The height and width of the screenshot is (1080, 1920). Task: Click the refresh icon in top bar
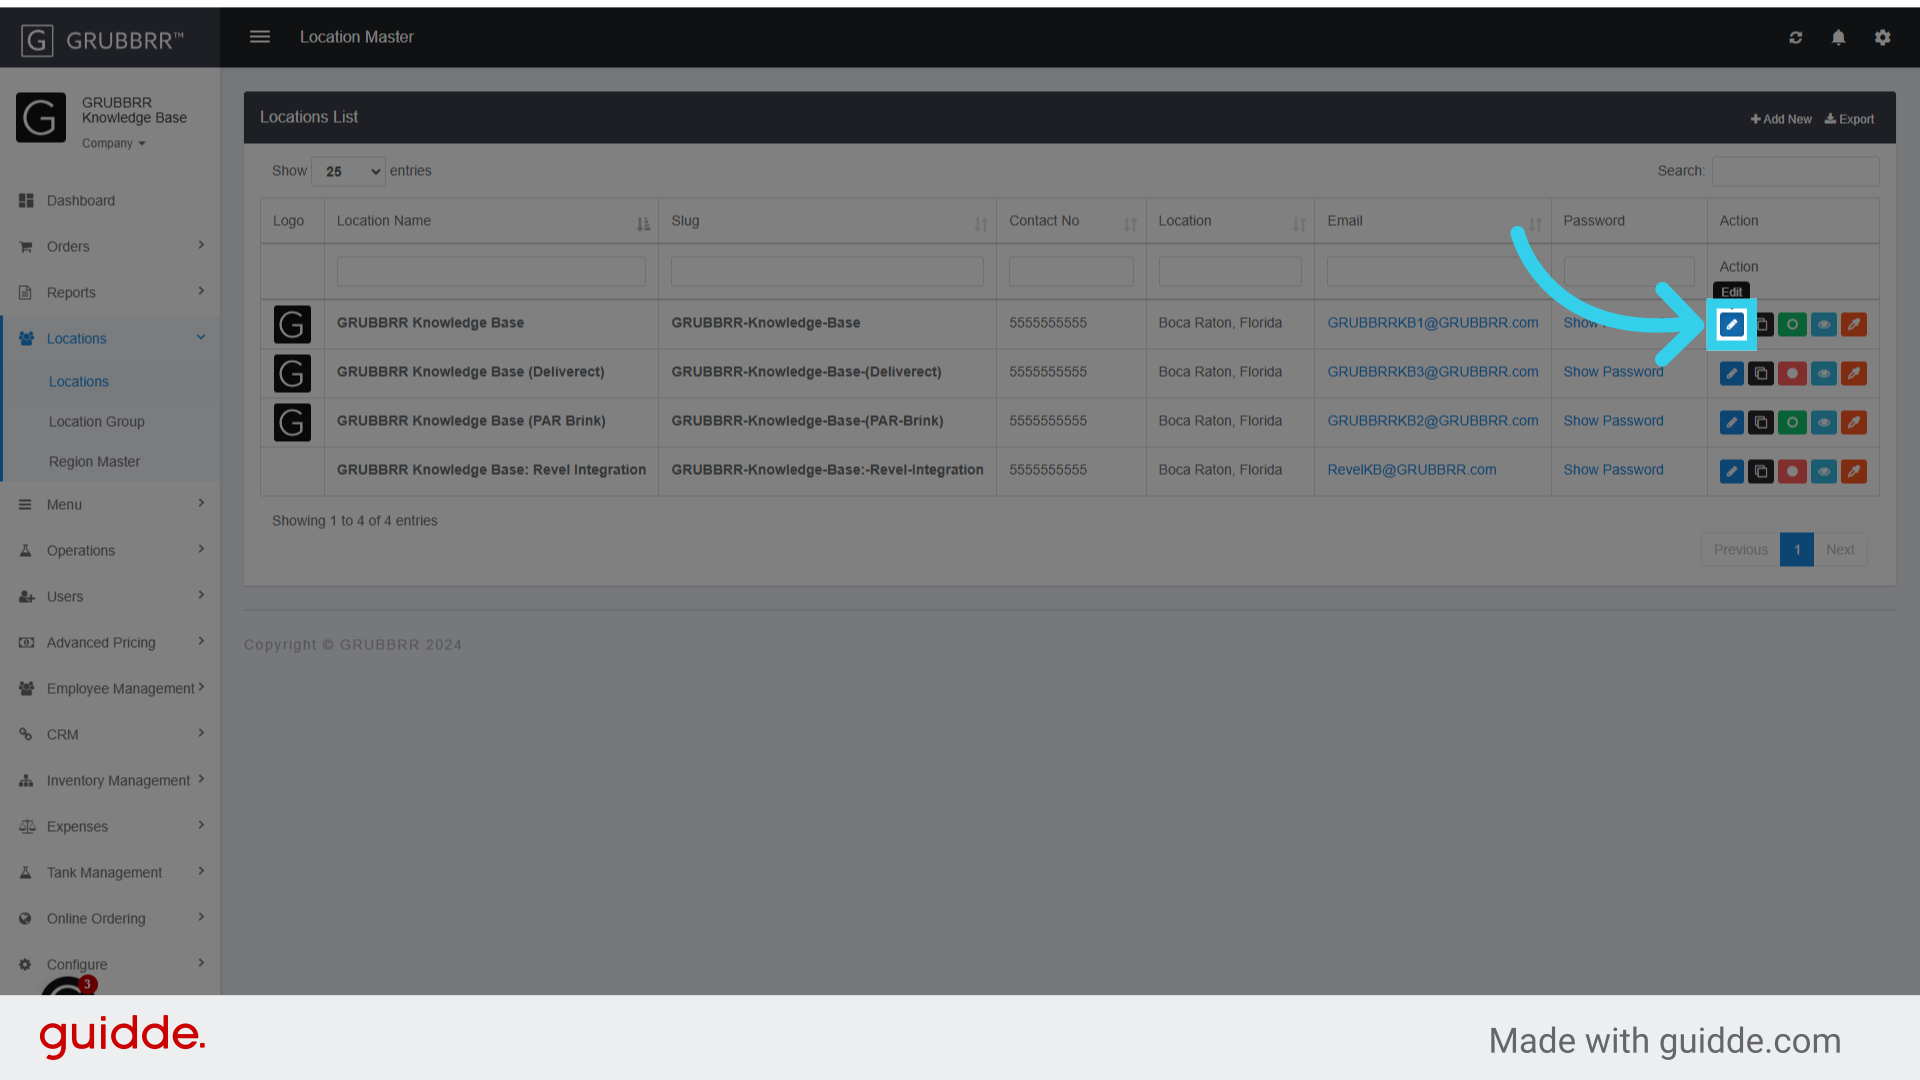point(1796,37)
